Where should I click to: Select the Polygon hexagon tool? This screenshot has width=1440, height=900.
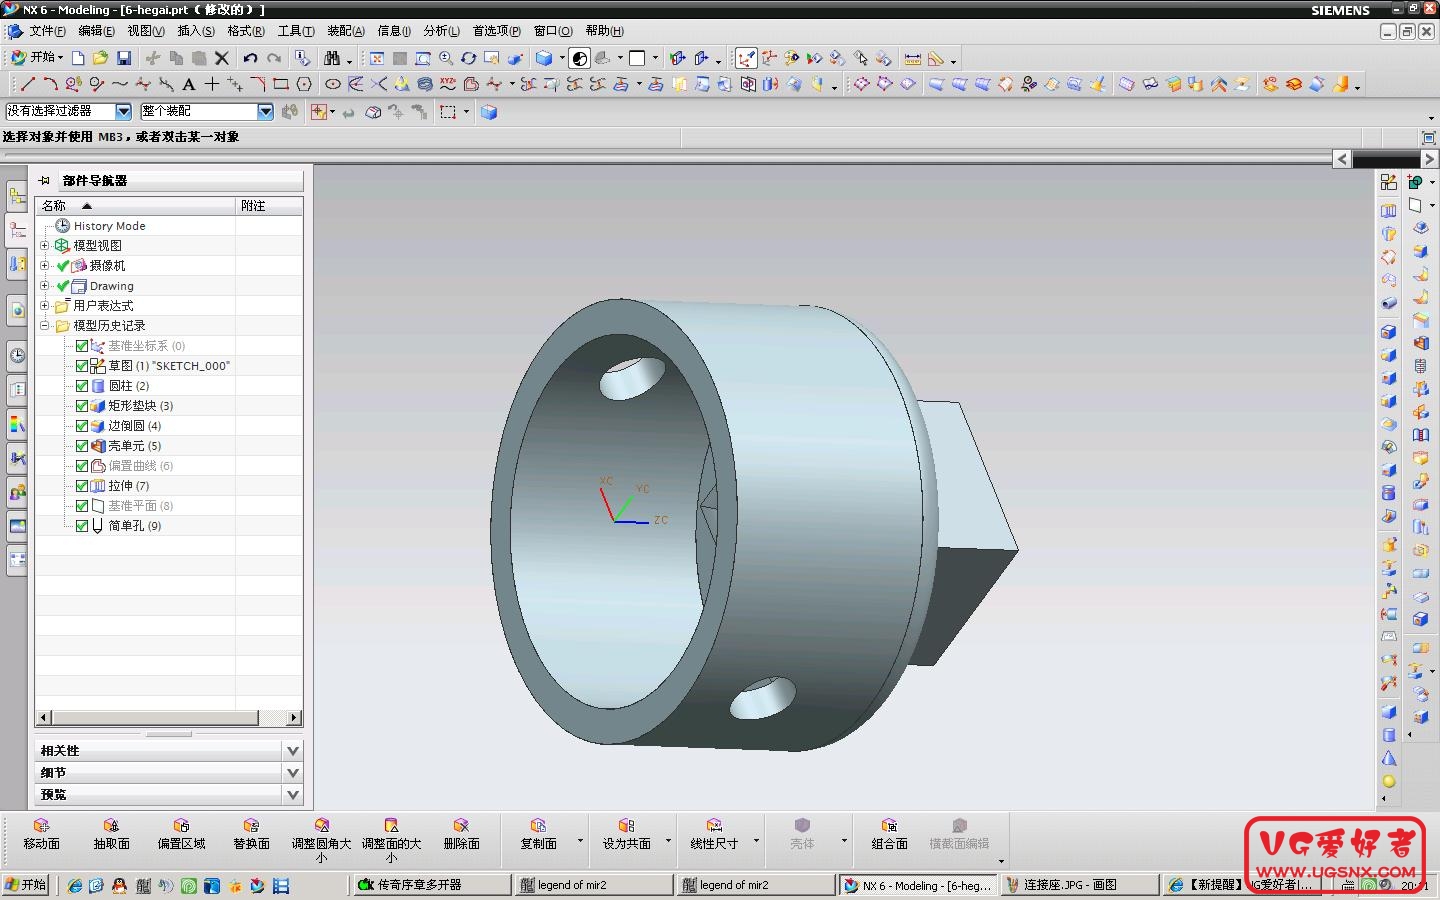(x=304, y=84)
